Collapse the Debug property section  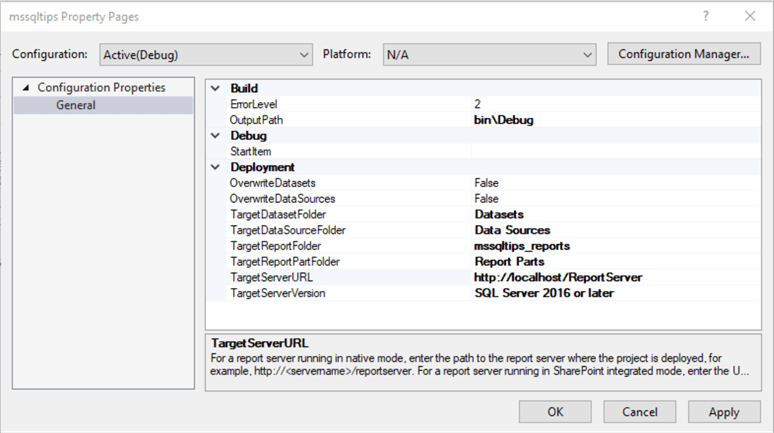tap(216, 136)
